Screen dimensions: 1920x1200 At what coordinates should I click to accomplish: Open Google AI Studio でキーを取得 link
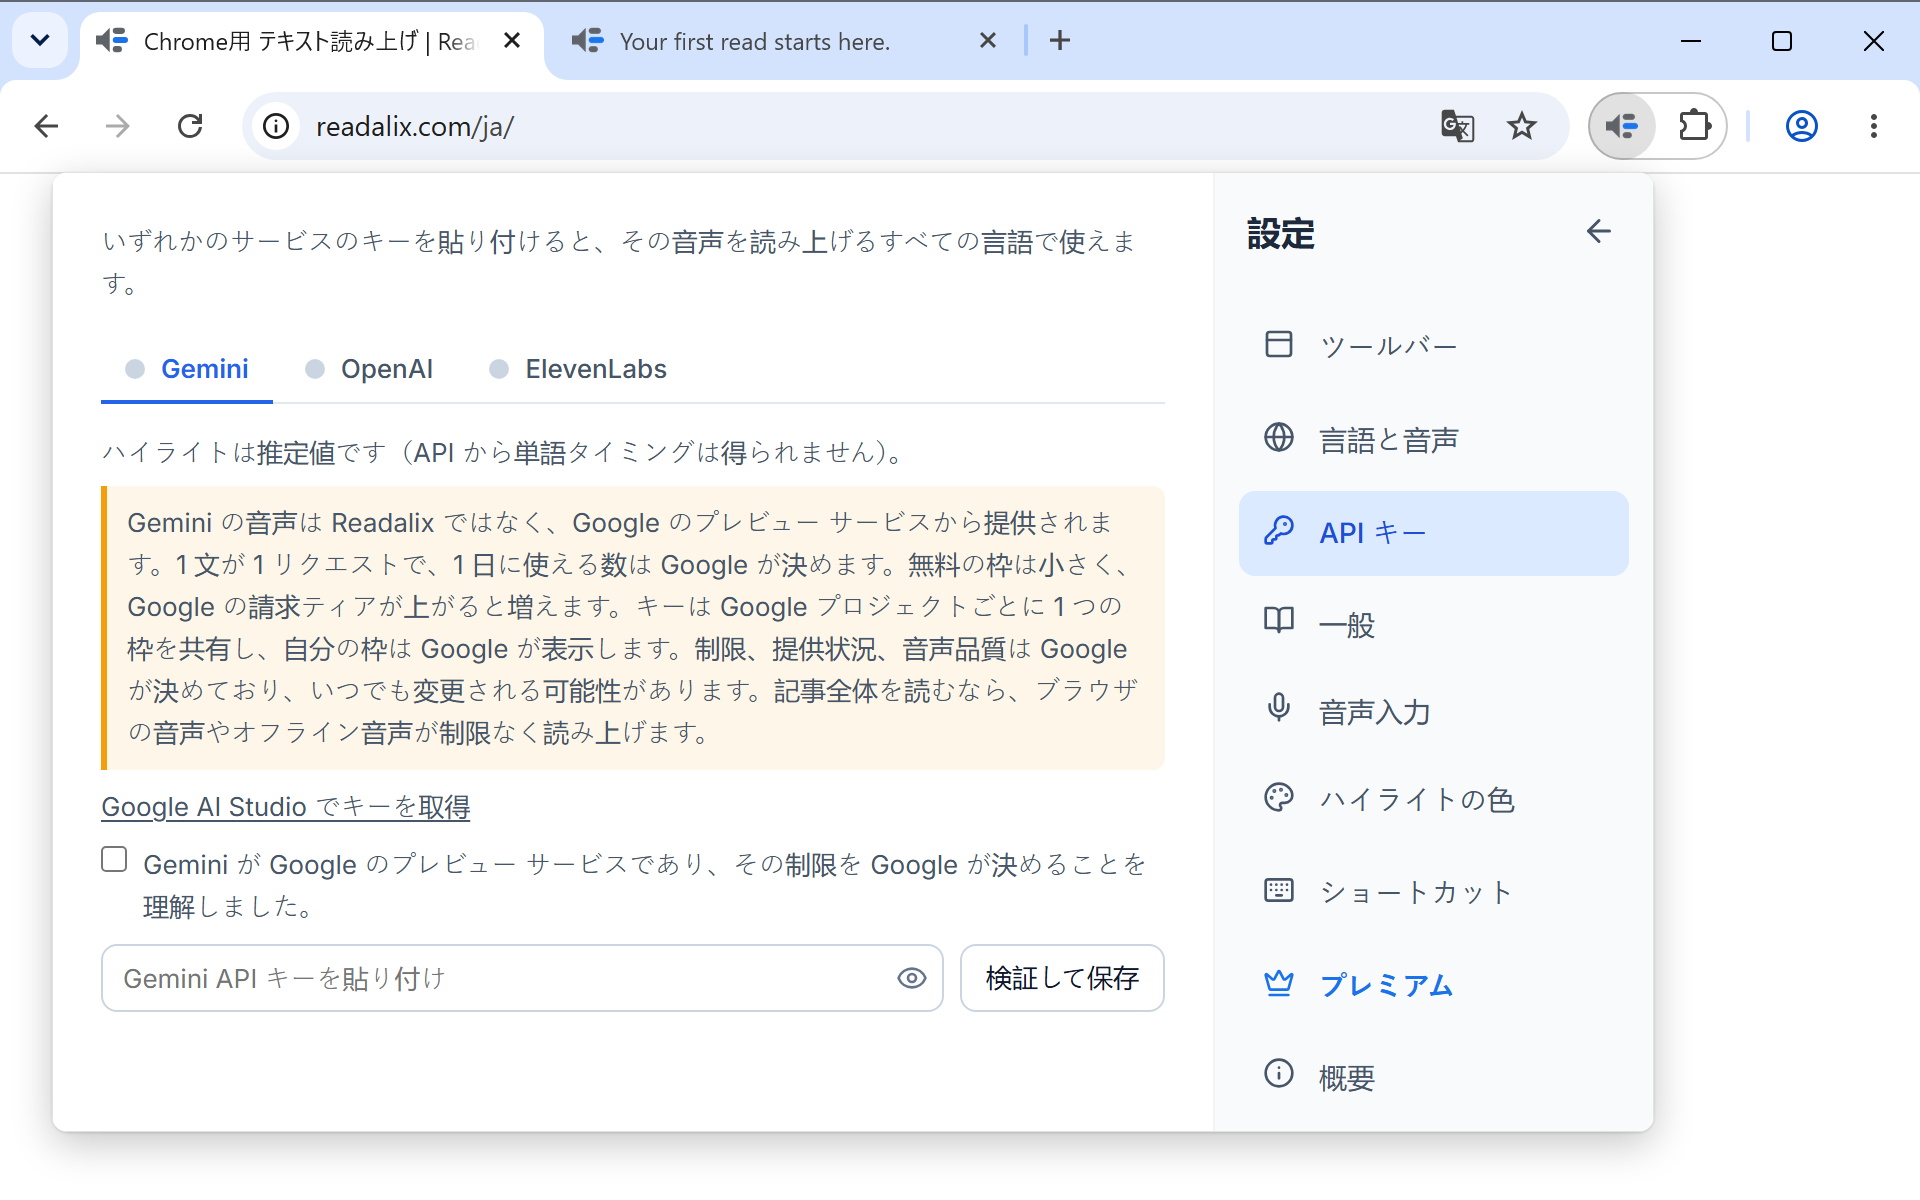tap(286, 807)
